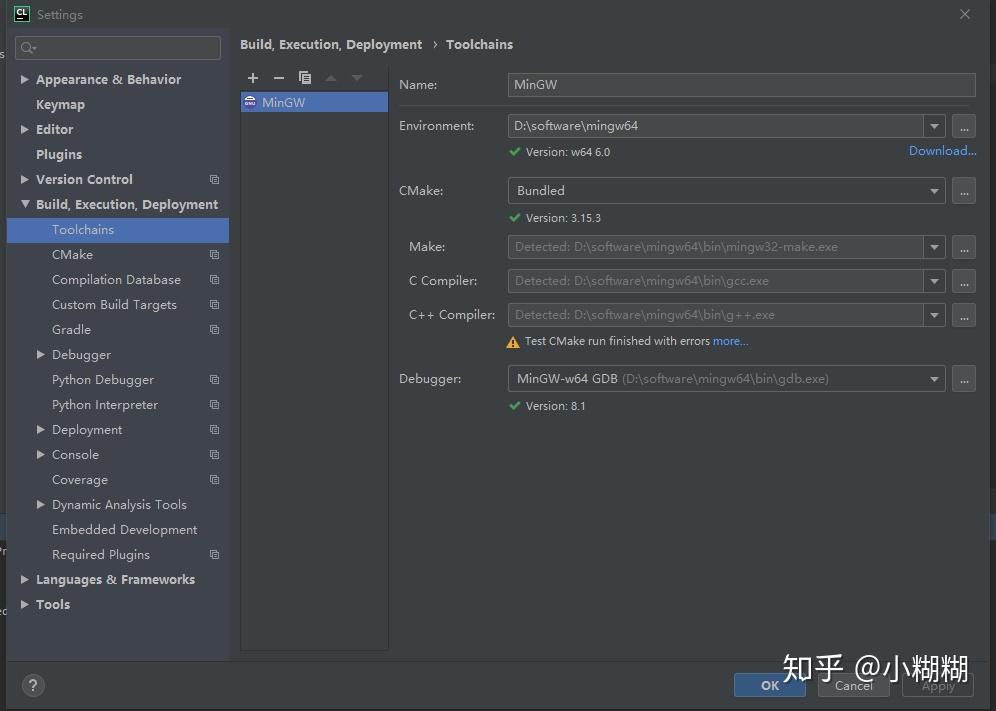Add a new toolchain with the plus icon
This screenshot has width=996, height=711.
click(x=253, y=78)
